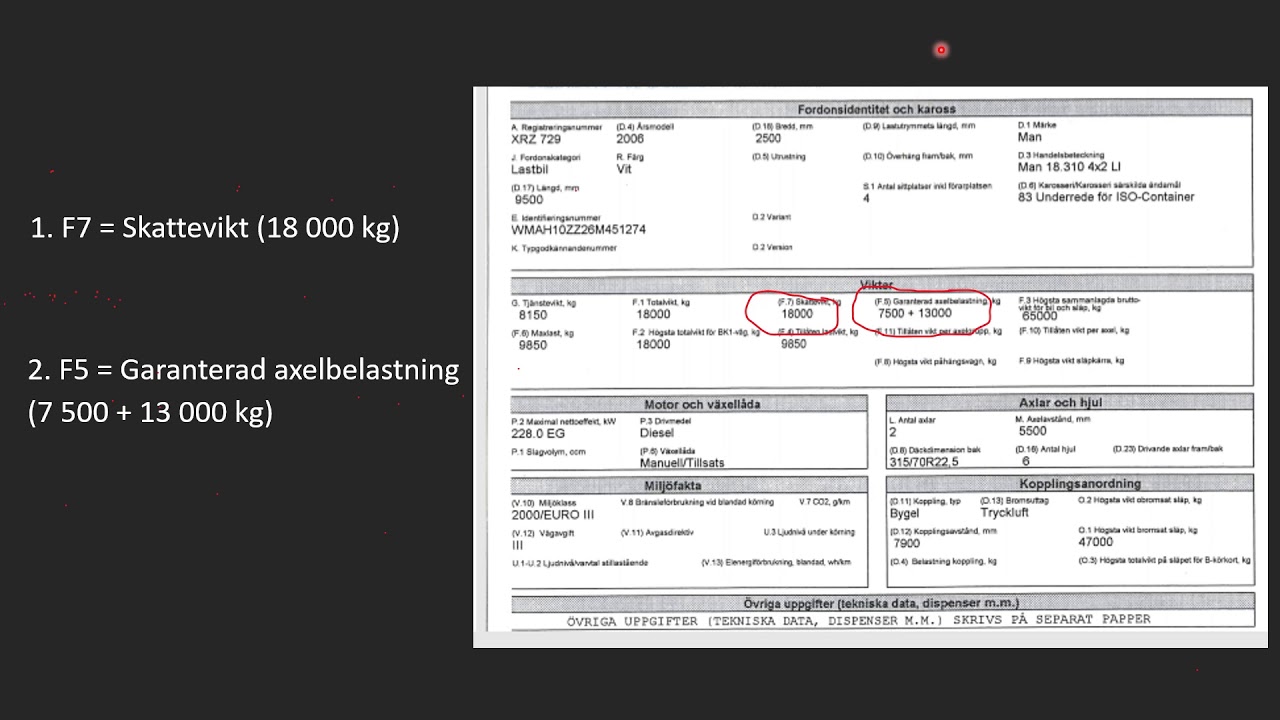Click the Fordonskategori value "Lastbil"
The image size is (1280, 720).
coord(530,169)
